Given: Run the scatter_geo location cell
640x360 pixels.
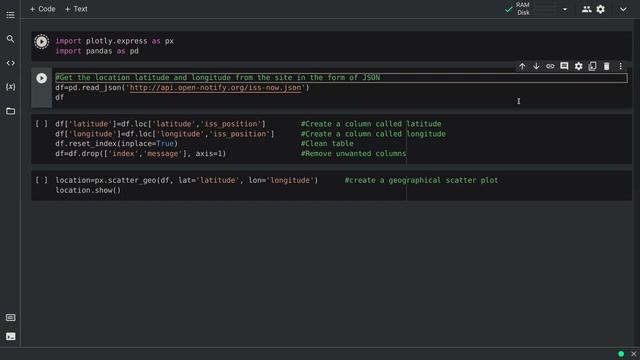Looking at the screenshot, I should [41, 180].
